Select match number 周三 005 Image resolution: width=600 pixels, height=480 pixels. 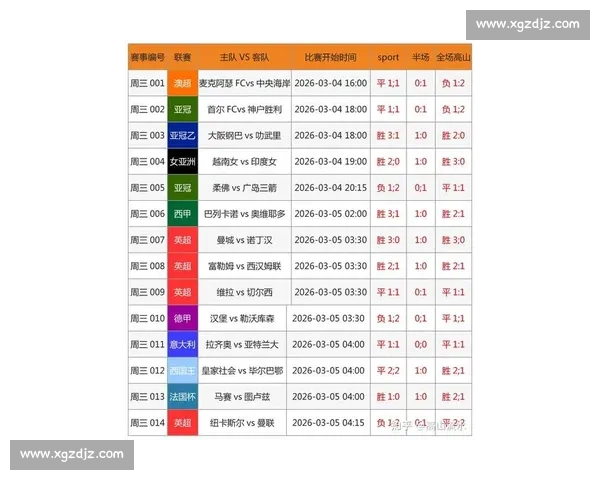[x=147, y=188]
